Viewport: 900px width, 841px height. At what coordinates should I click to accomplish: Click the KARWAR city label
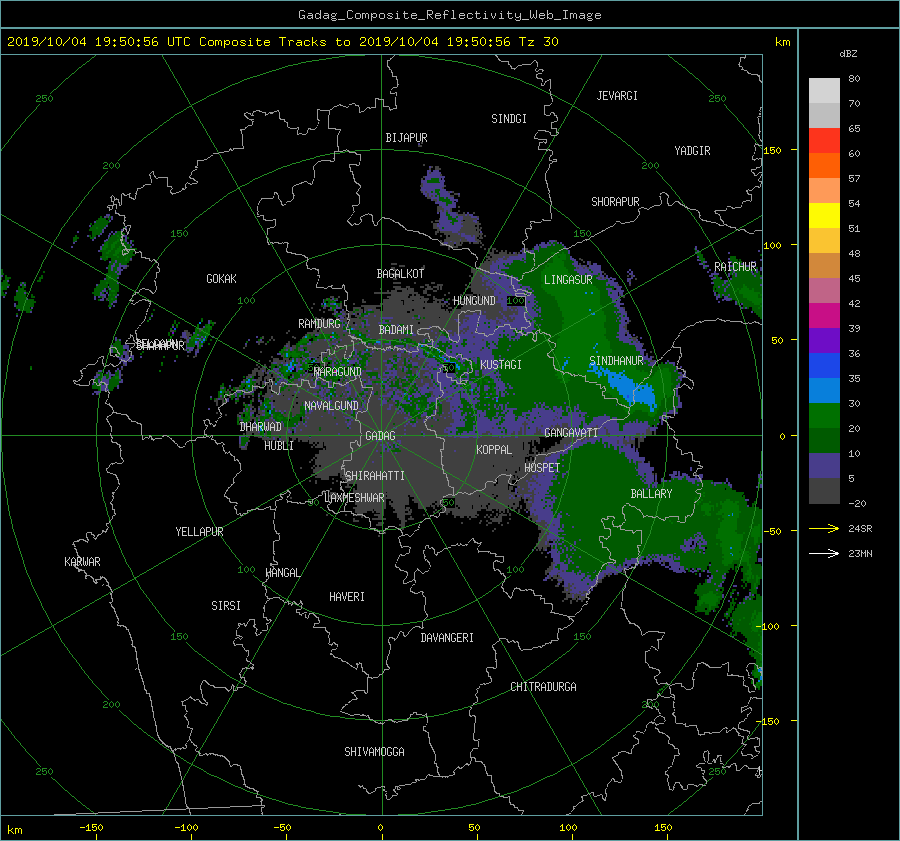pyautogui.click(x=82, y=562)
